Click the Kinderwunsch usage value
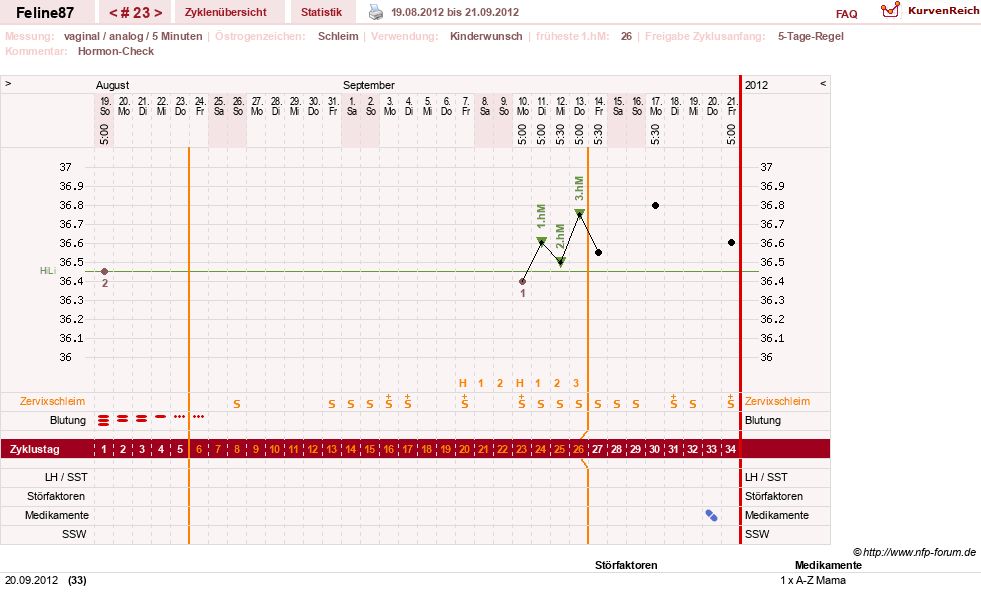The width and height of the screenshot is (981, 604). [486, 36]
